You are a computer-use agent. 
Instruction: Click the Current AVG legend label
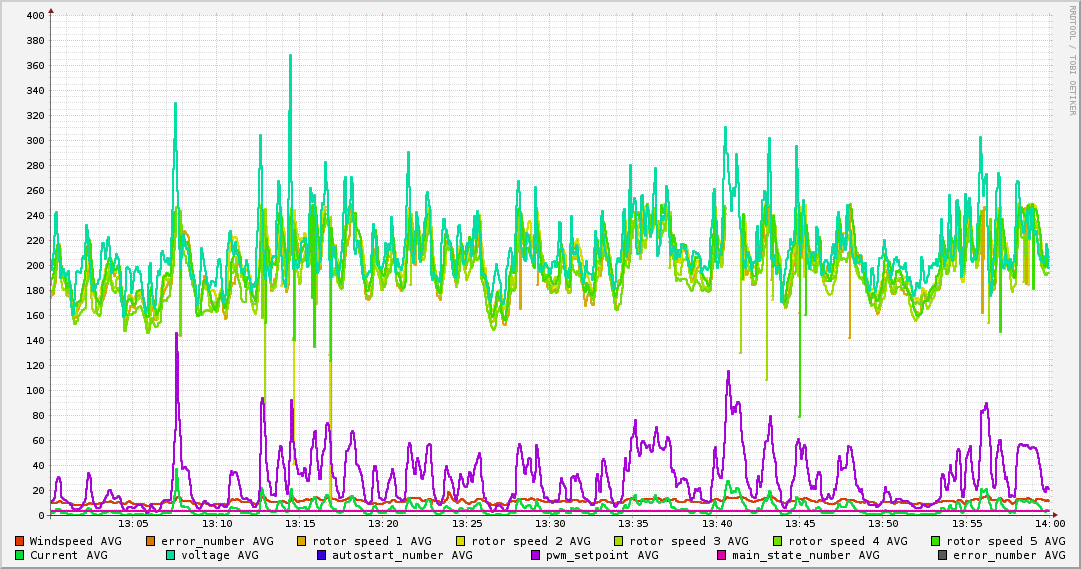(x=68, y=555)
